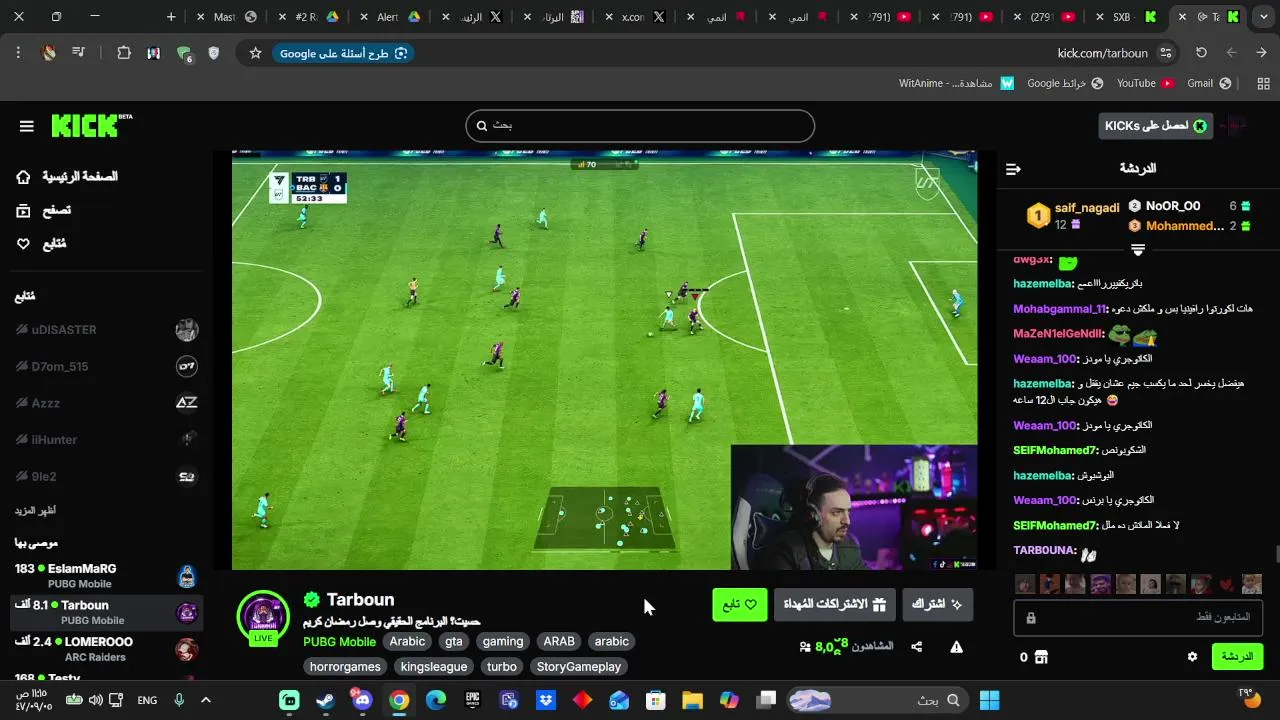
Task: Select the StoryGameplay stream tag
Action: click(579, 667)
